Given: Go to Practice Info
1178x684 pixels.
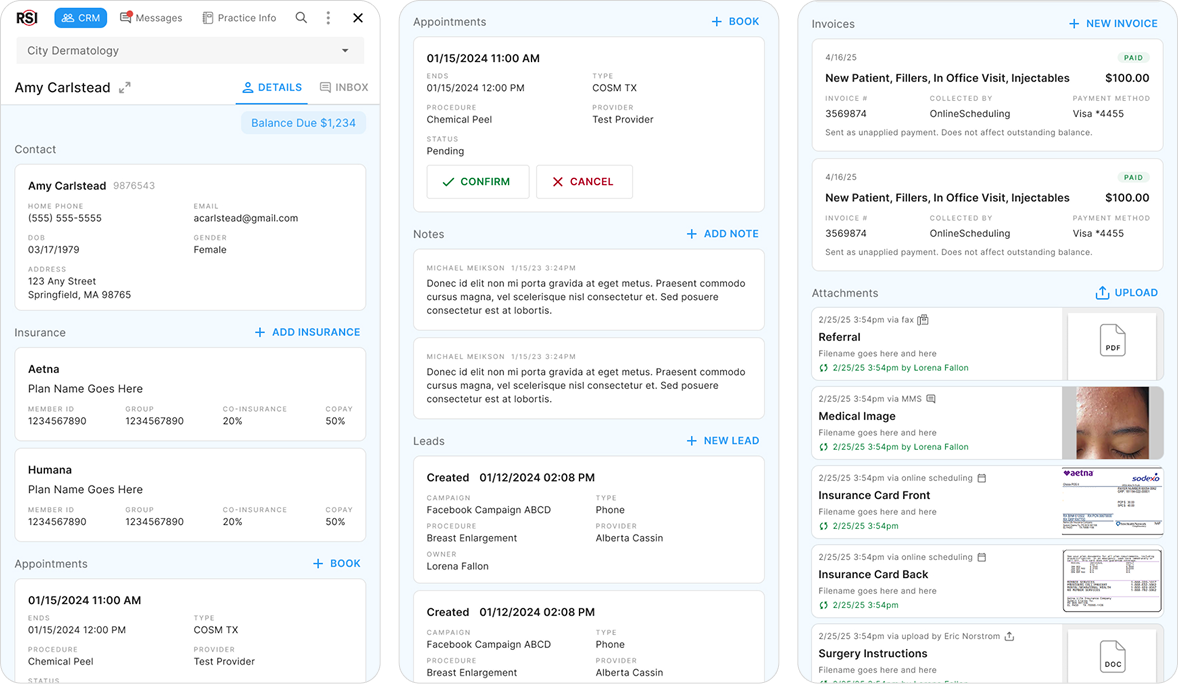Looking at the screenshot, I should 239,18.
